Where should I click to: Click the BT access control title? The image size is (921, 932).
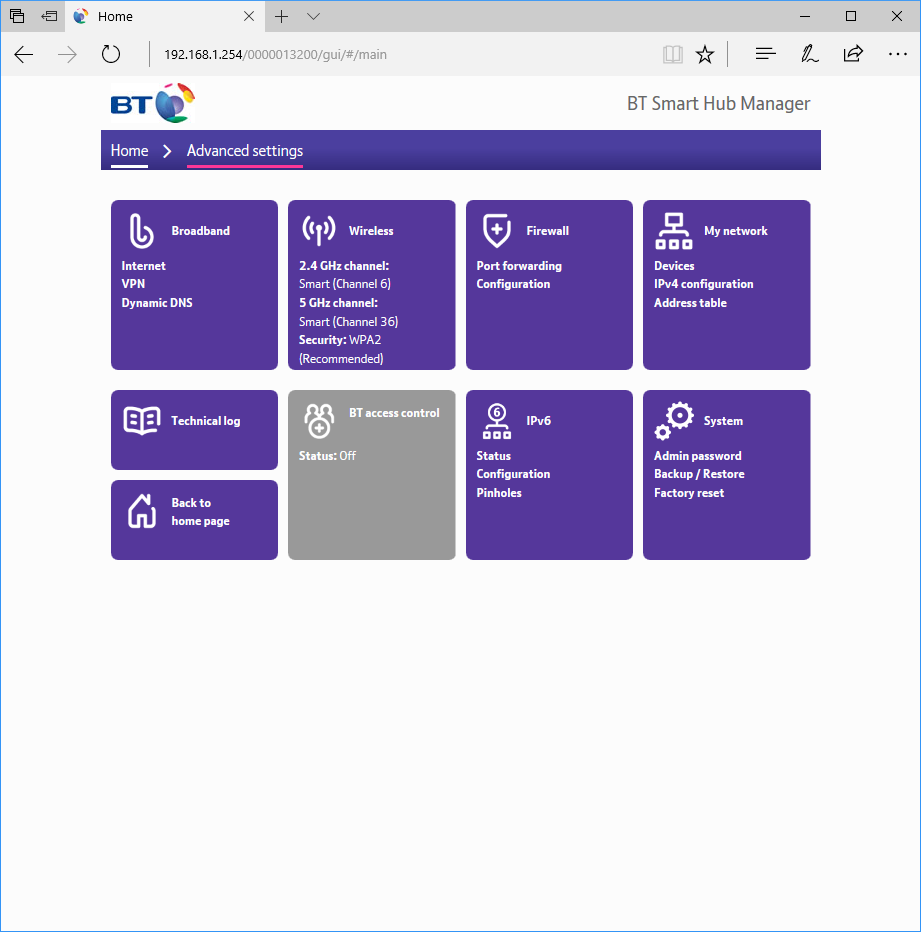394,413
